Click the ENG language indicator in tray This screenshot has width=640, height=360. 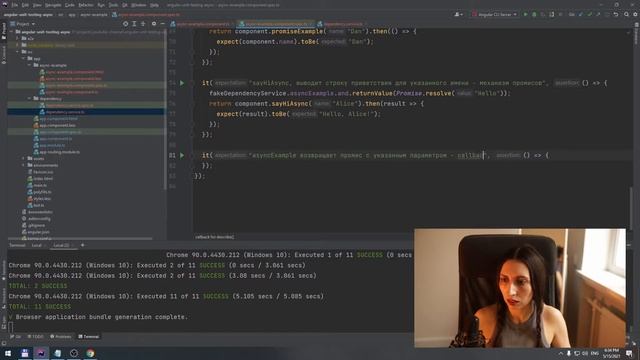(594, 353)
